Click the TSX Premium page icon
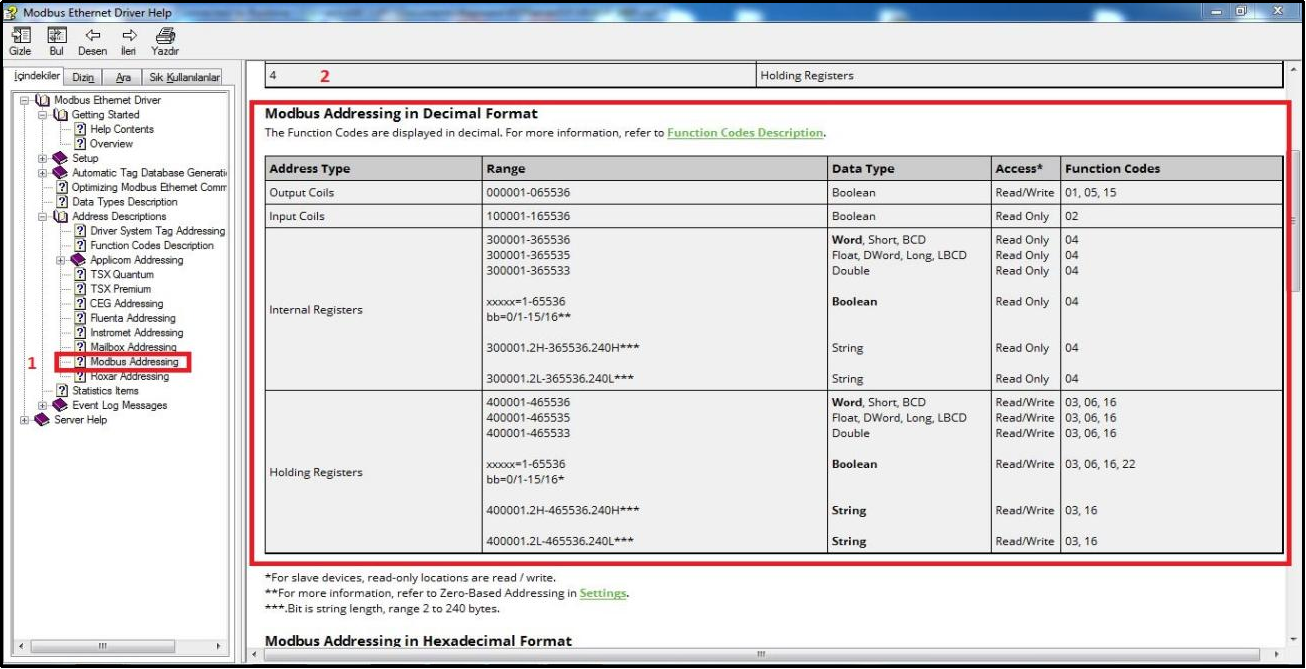 click(x=81, y=289)
